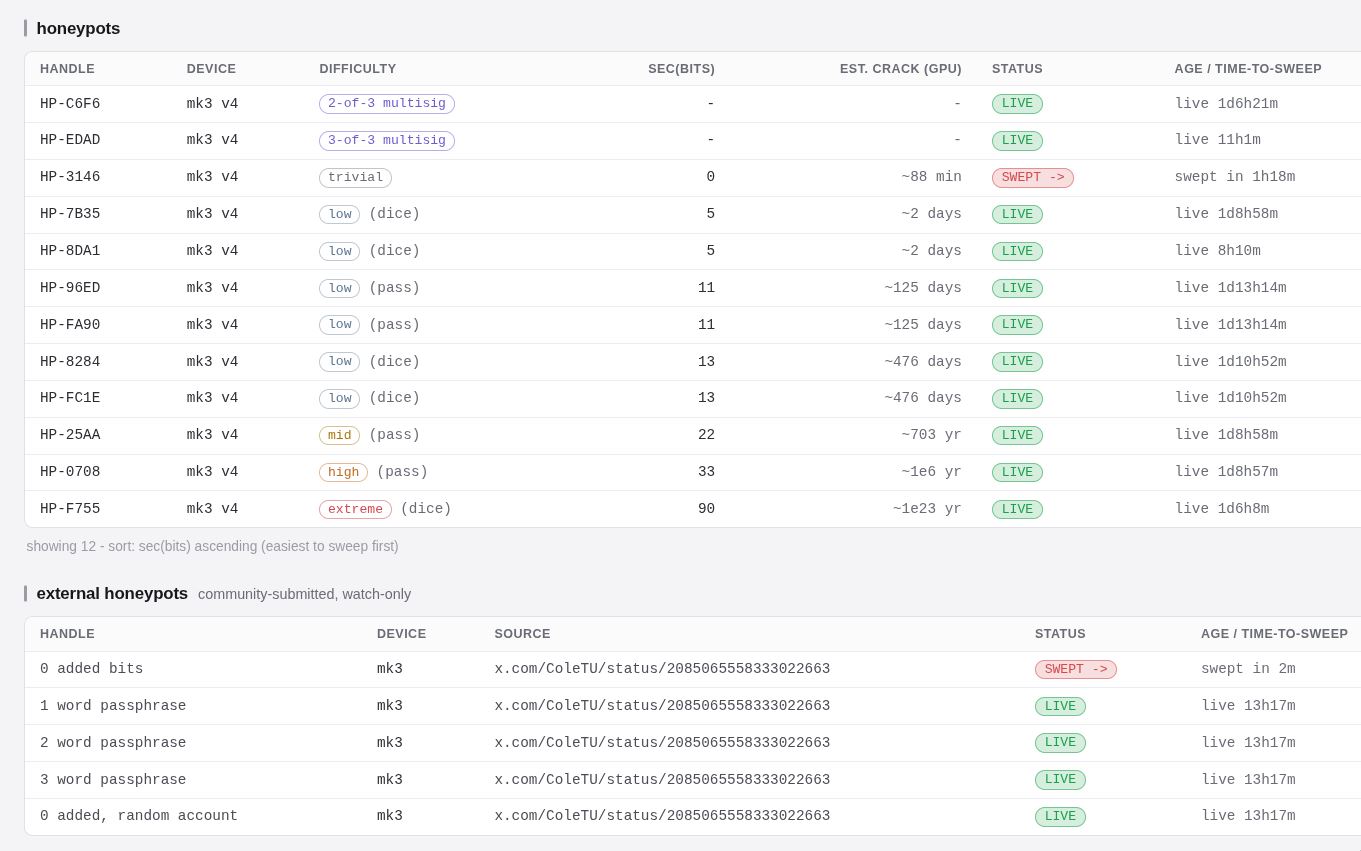Click the "external honeypots" section heading
This screenshot has height=851, width=1361.
point(112,594)
